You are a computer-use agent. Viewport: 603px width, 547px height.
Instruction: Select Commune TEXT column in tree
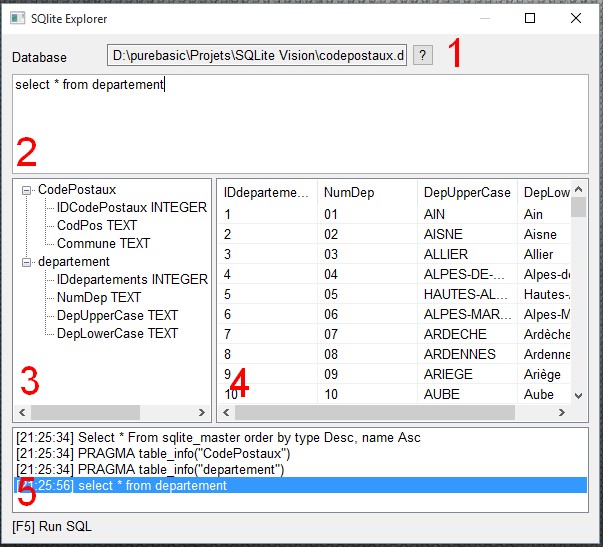(x=103, y=243)
